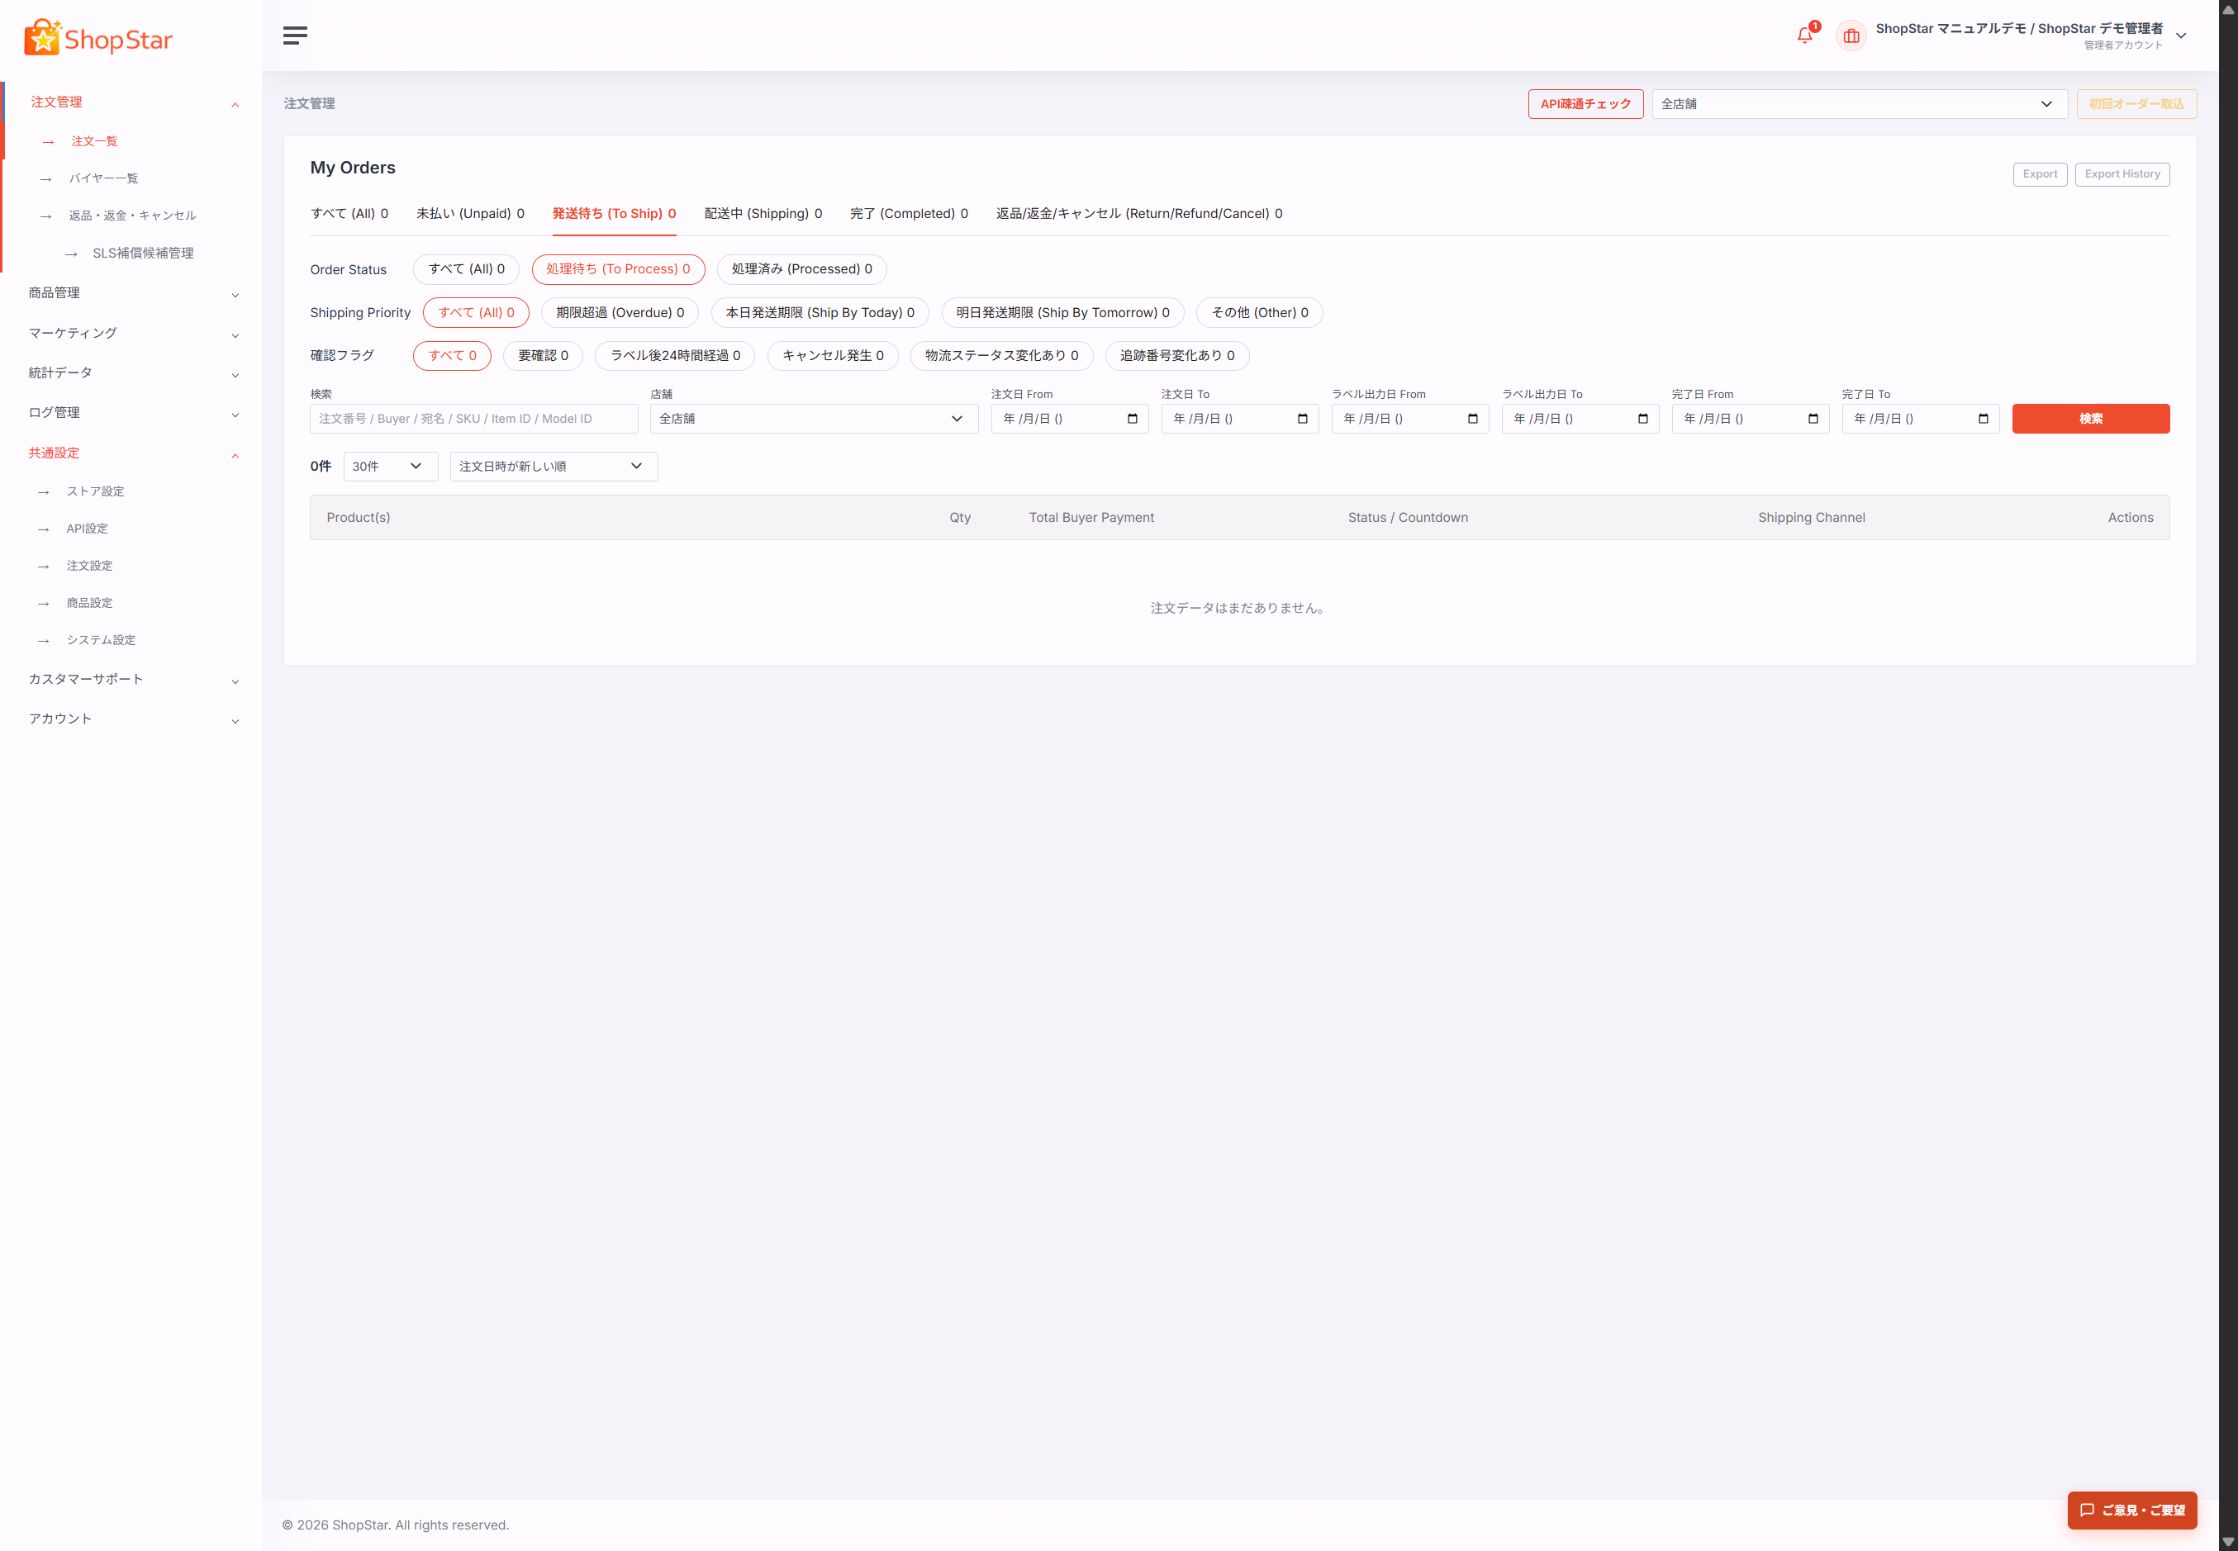The width and height of the screenshot is (2238, 1551).
Task: Open the ご意見・ご要望 feedback button
Action: click(x=2132, y=1511)
